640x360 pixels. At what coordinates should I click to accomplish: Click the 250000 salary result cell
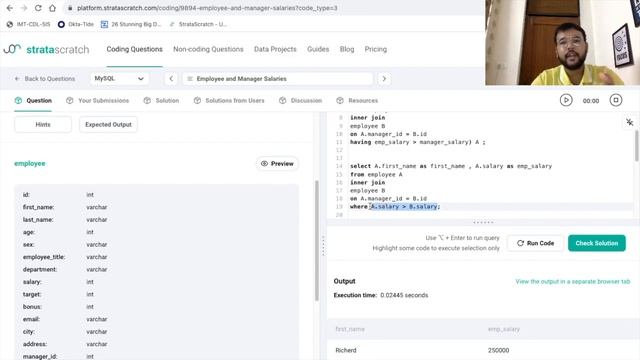[498, 350]
